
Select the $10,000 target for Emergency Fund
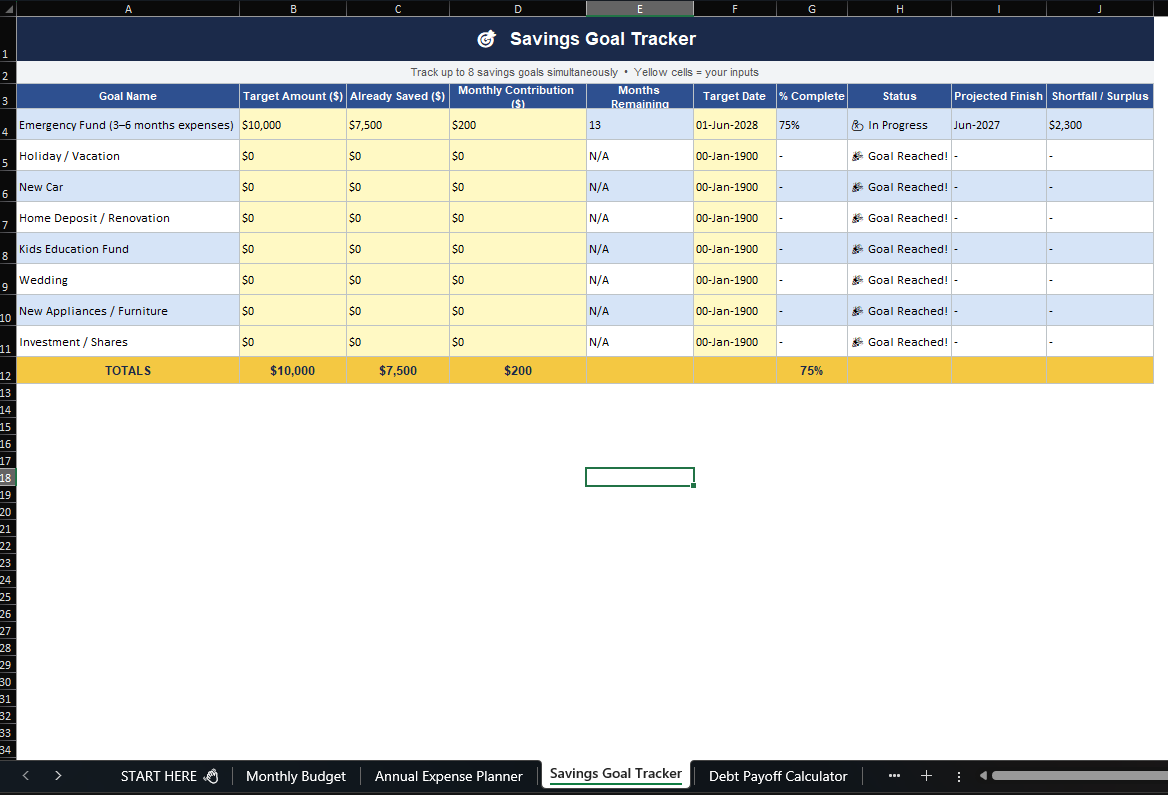293,125
